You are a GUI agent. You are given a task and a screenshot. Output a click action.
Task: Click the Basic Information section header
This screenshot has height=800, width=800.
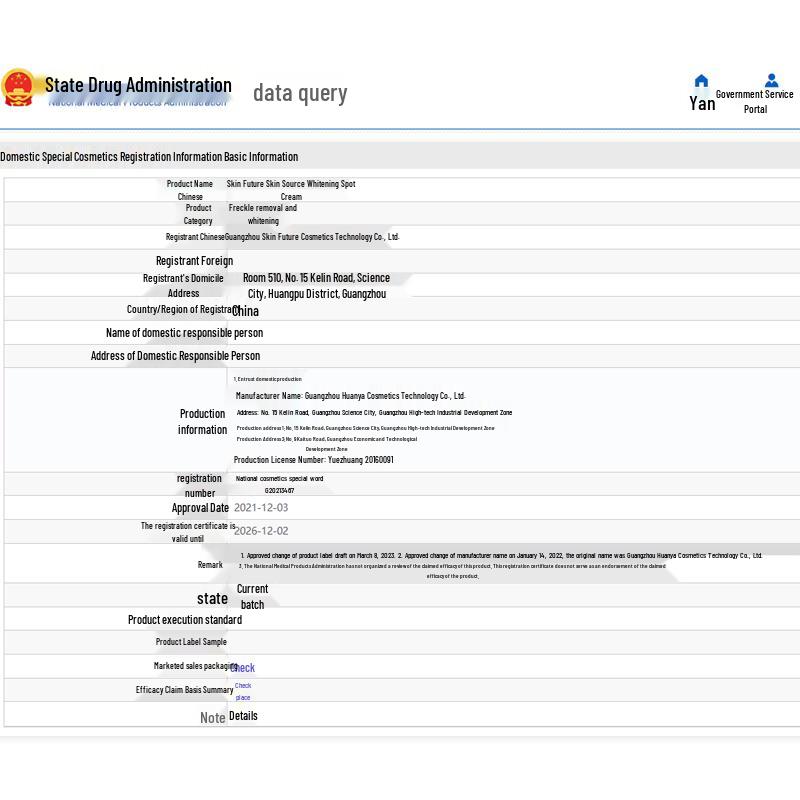point(149,157)
